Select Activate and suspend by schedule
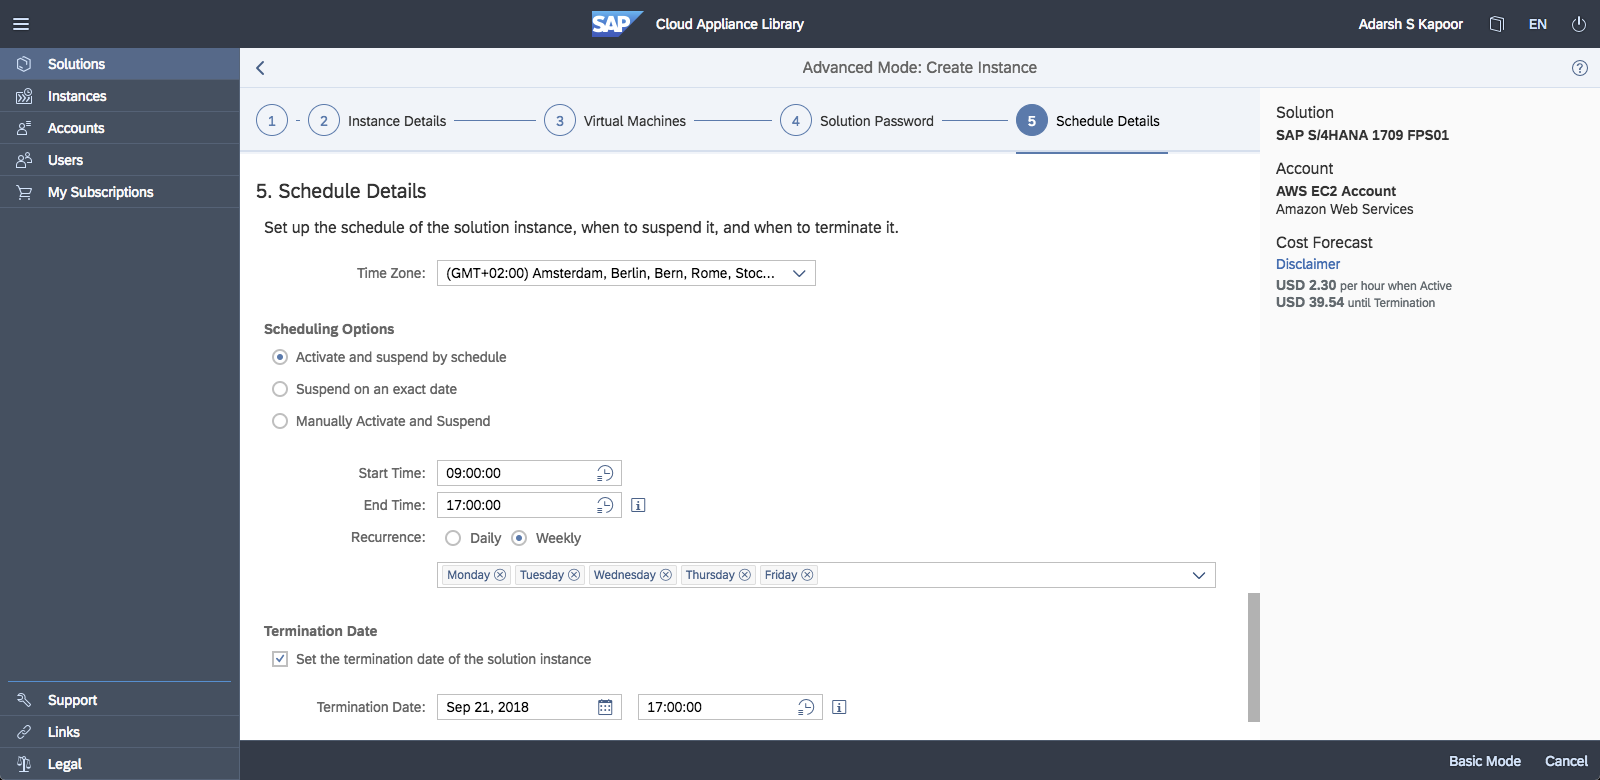Screen dimensions: 1600x780 (x=280, y=357)
